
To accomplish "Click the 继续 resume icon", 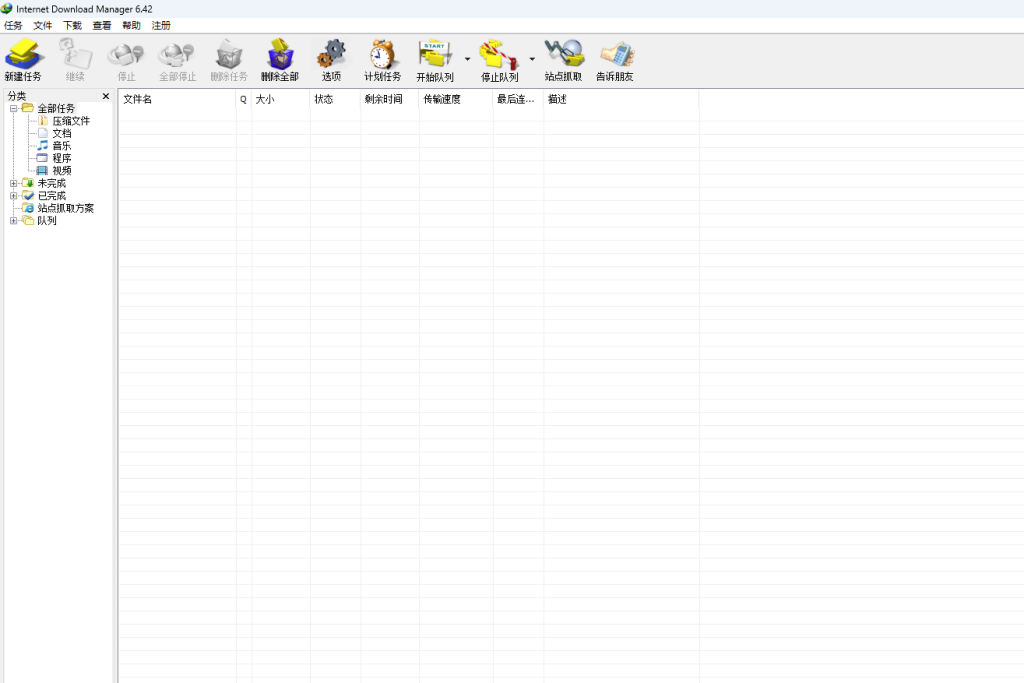I will [76, 60].
